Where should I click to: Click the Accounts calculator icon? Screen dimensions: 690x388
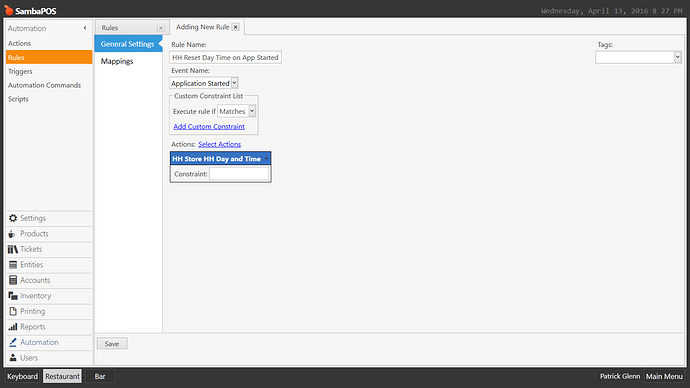click(13, 280)
